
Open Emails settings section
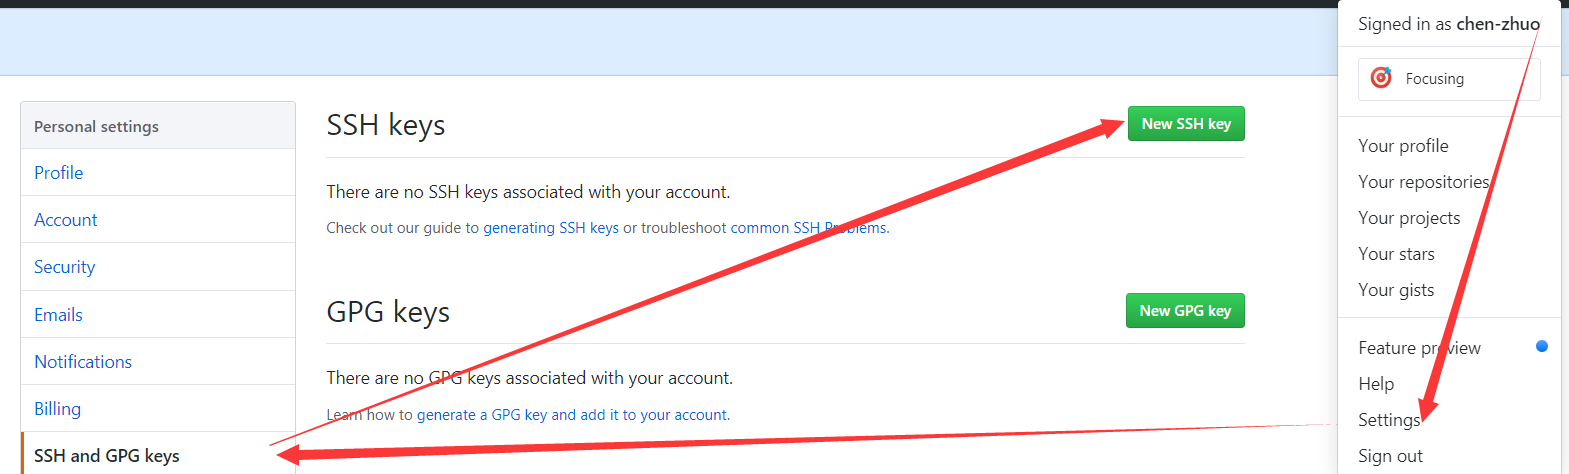click(x=59, y=315)
